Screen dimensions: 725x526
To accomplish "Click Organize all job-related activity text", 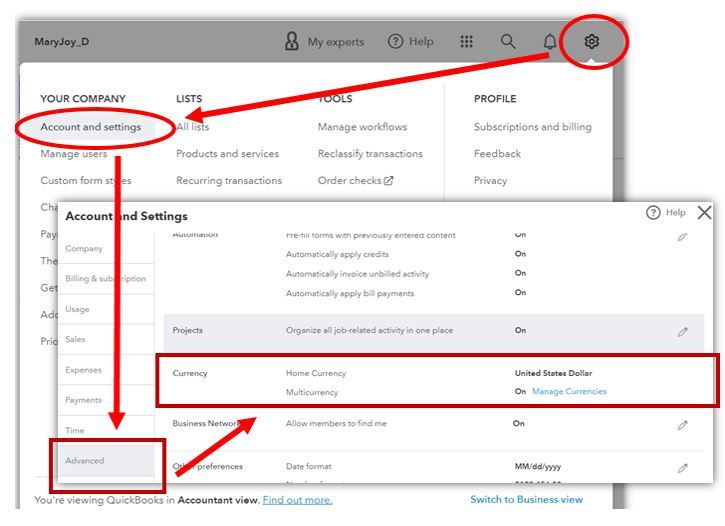I will click(369, 330).
